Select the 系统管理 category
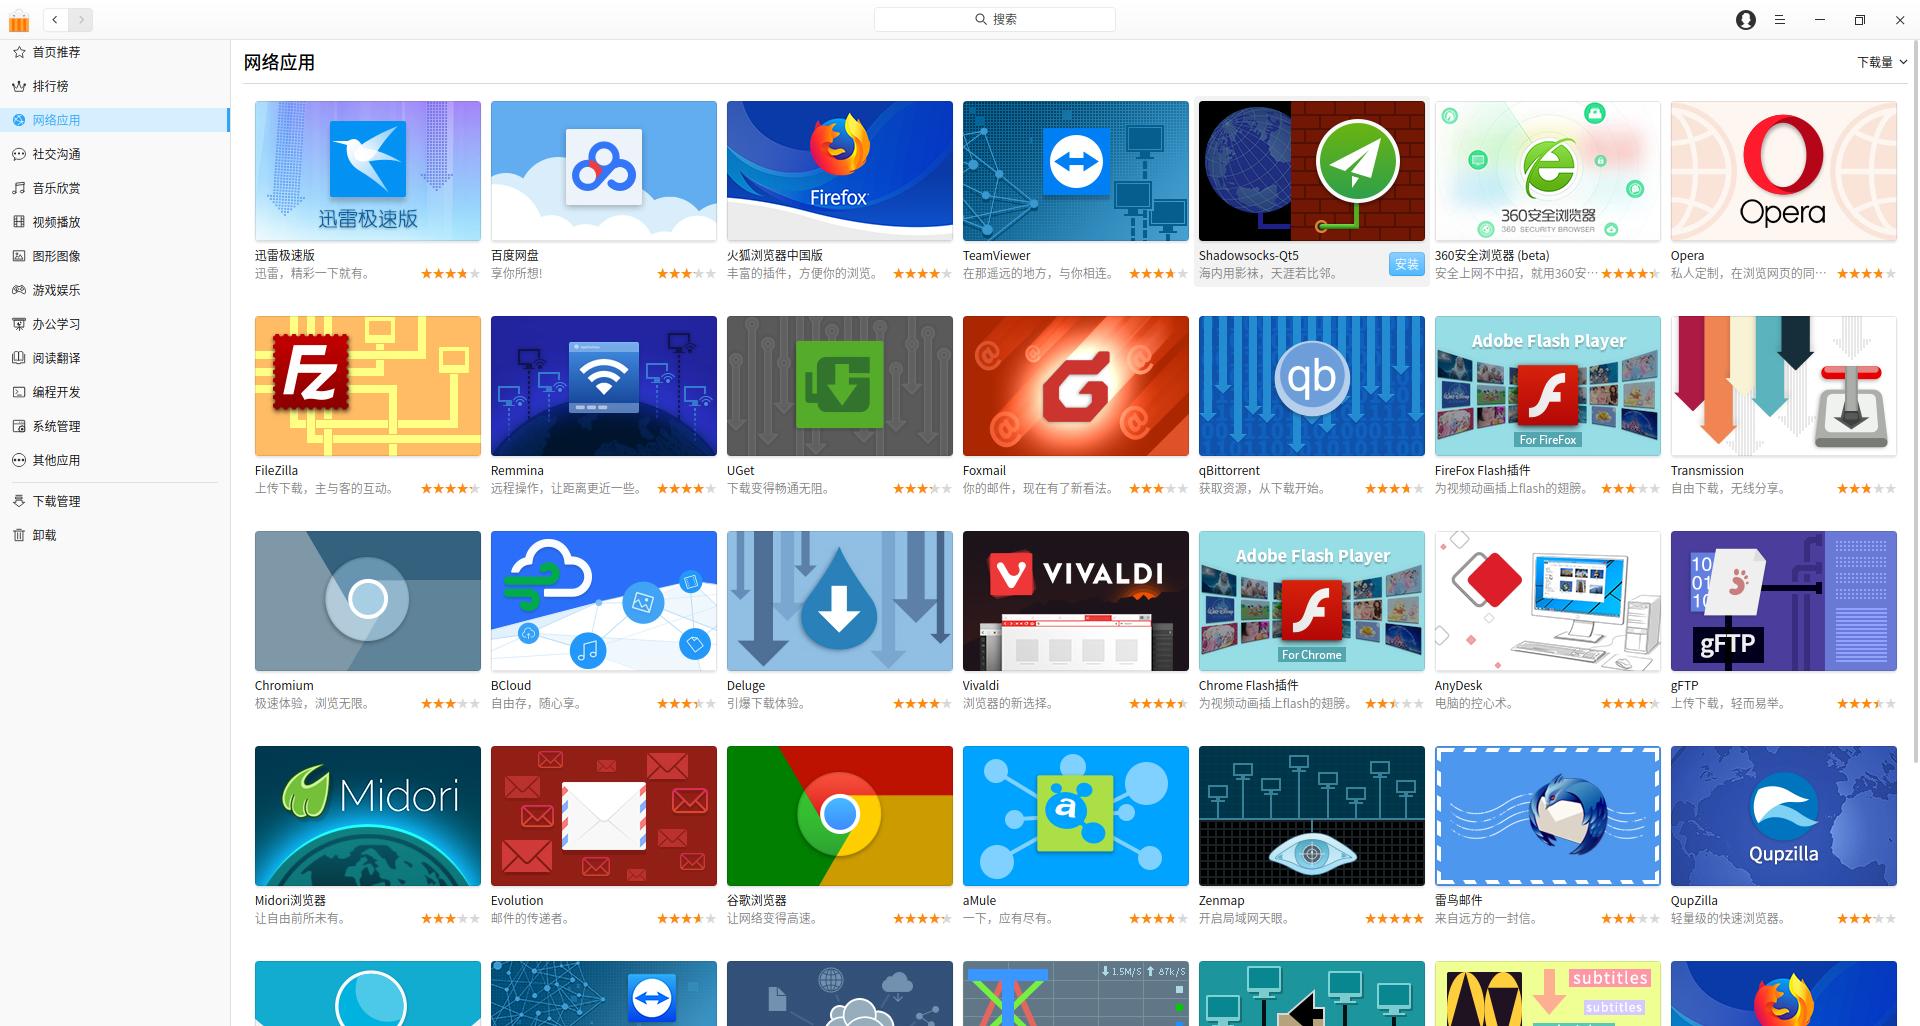The height and width of the screenshot is (1026, 1920). (57, 426)
